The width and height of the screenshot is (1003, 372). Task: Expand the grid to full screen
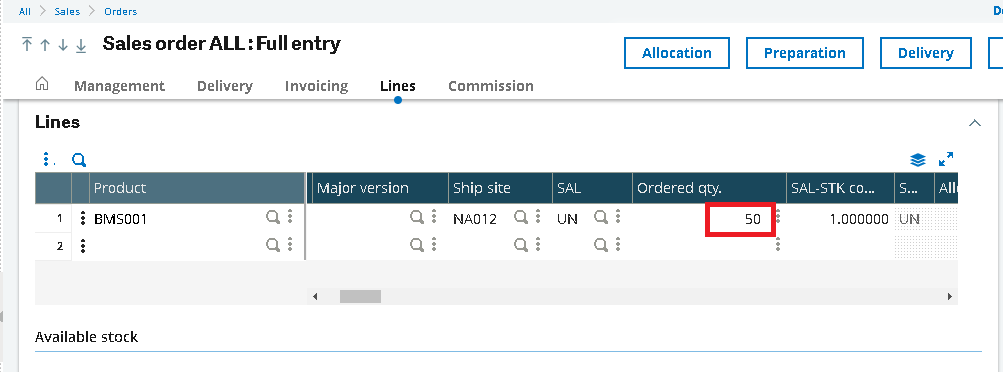coord(946,159)
